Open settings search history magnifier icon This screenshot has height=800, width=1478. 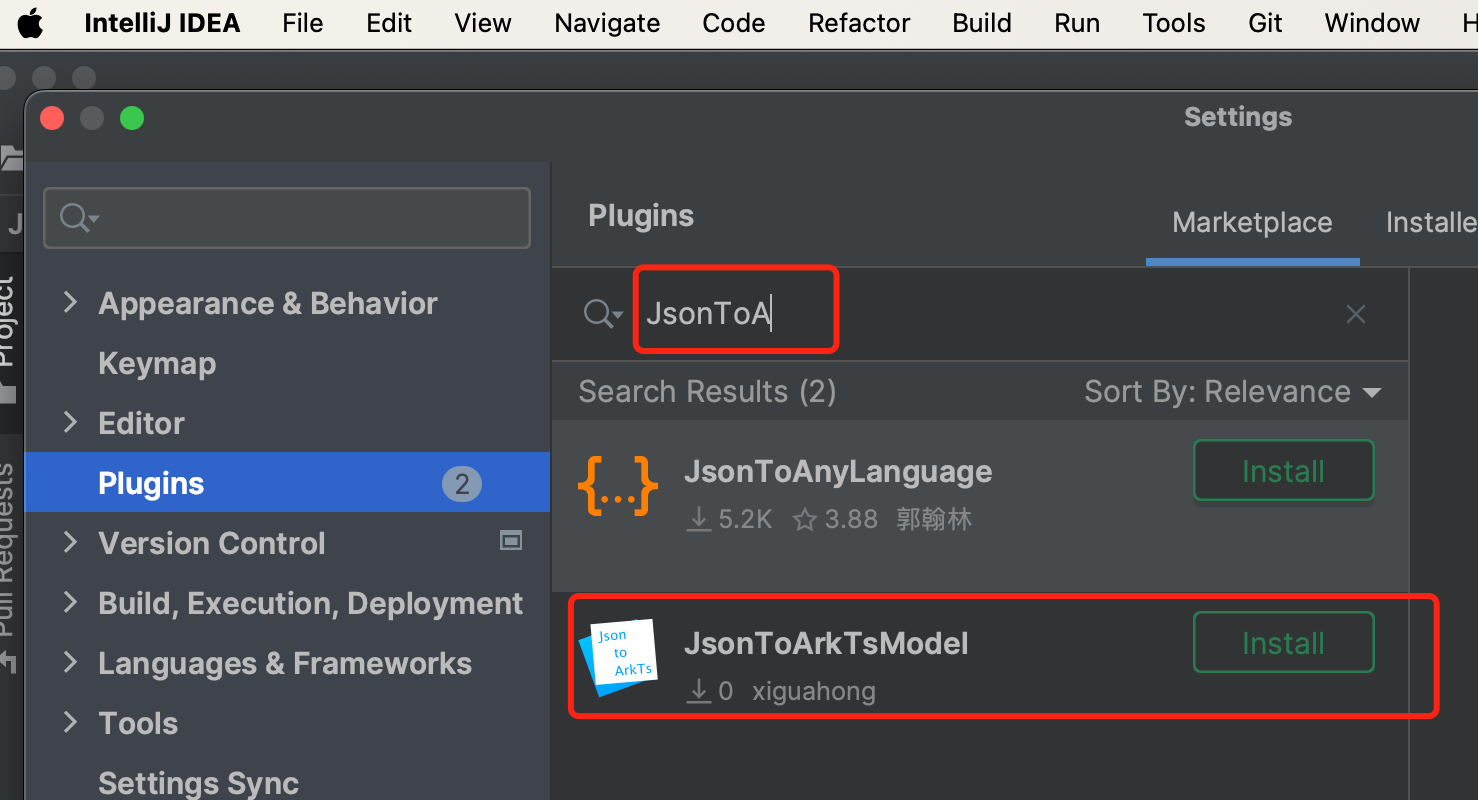click(x=78, y=217)
